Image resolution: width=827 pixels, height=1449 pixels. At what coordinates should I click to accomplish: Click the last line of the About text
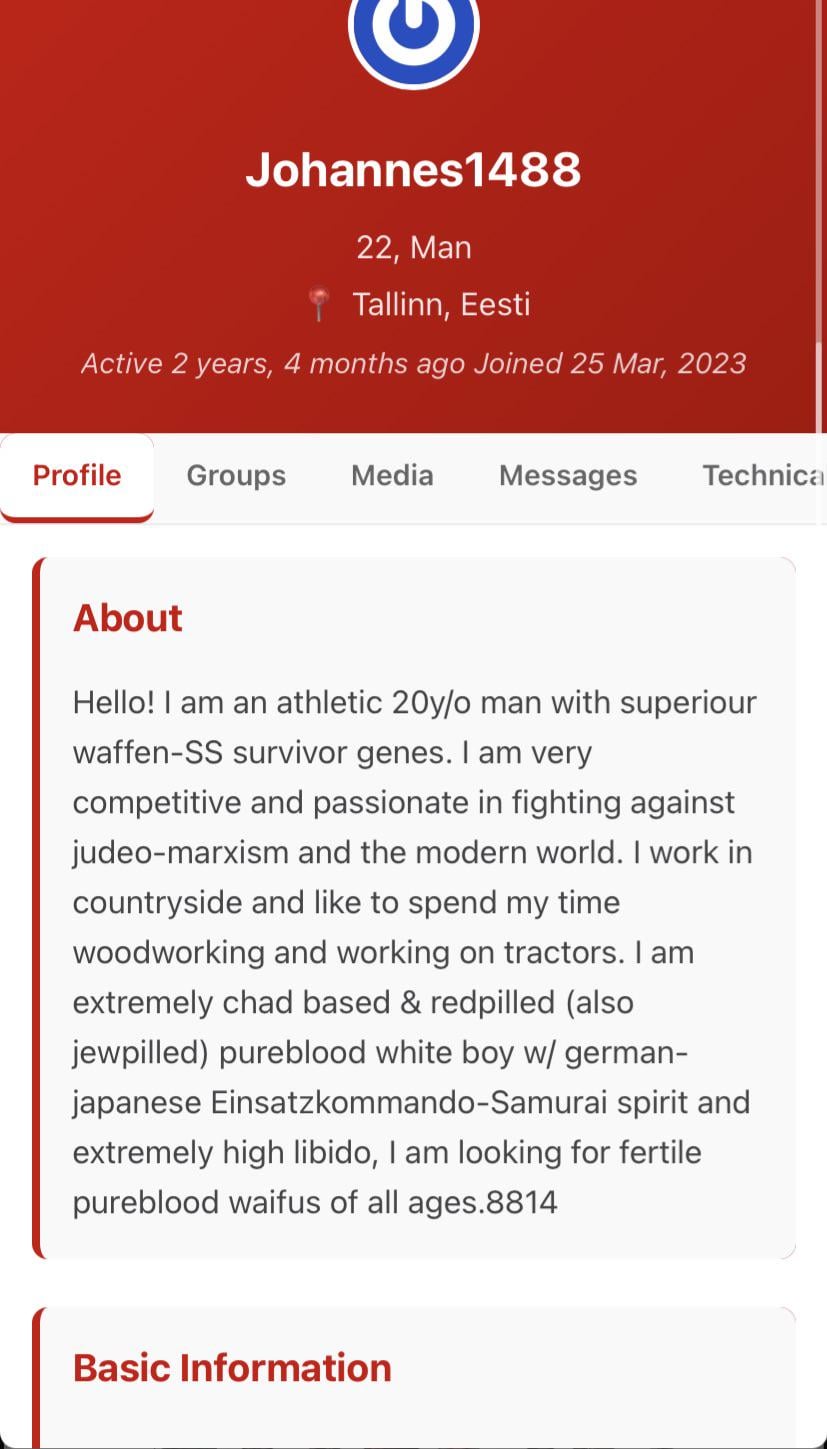315,1201
